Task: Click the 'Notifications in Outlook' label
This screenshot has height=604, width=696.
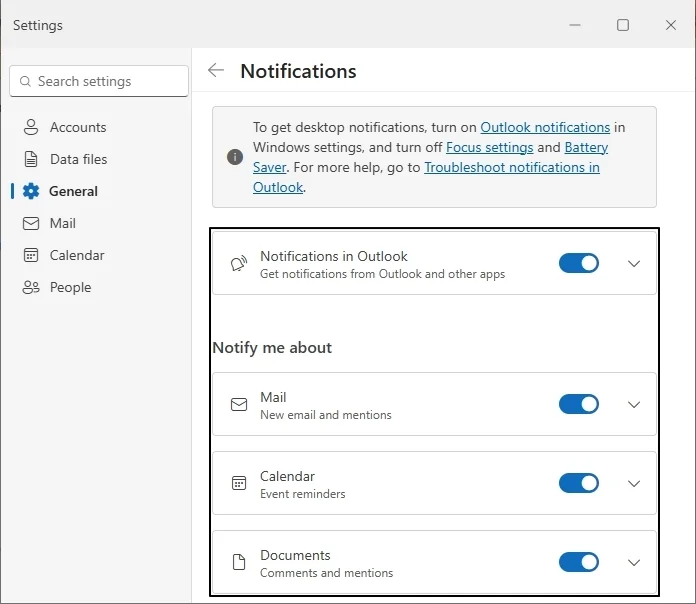Action: coord(333,256)
